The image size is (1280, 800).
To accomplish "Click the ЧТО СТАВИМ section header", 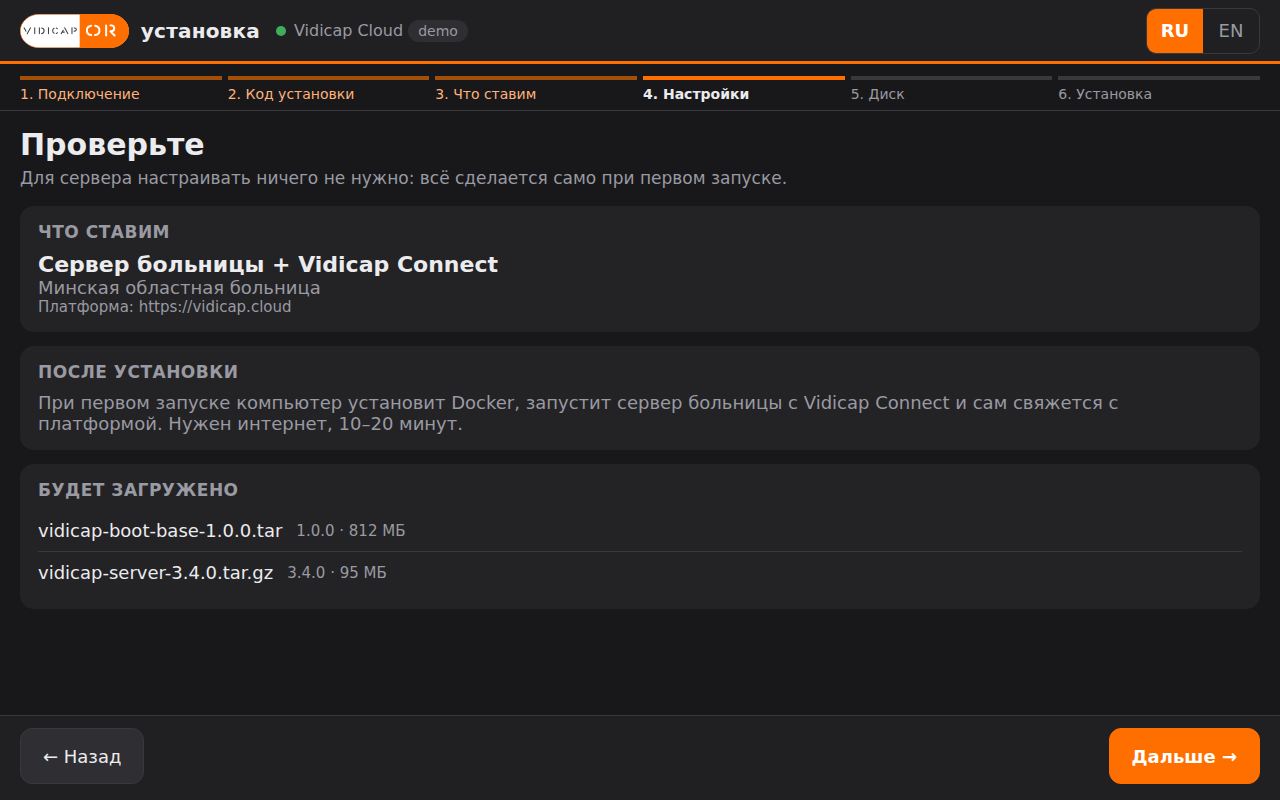I will [x=104, y=232].
